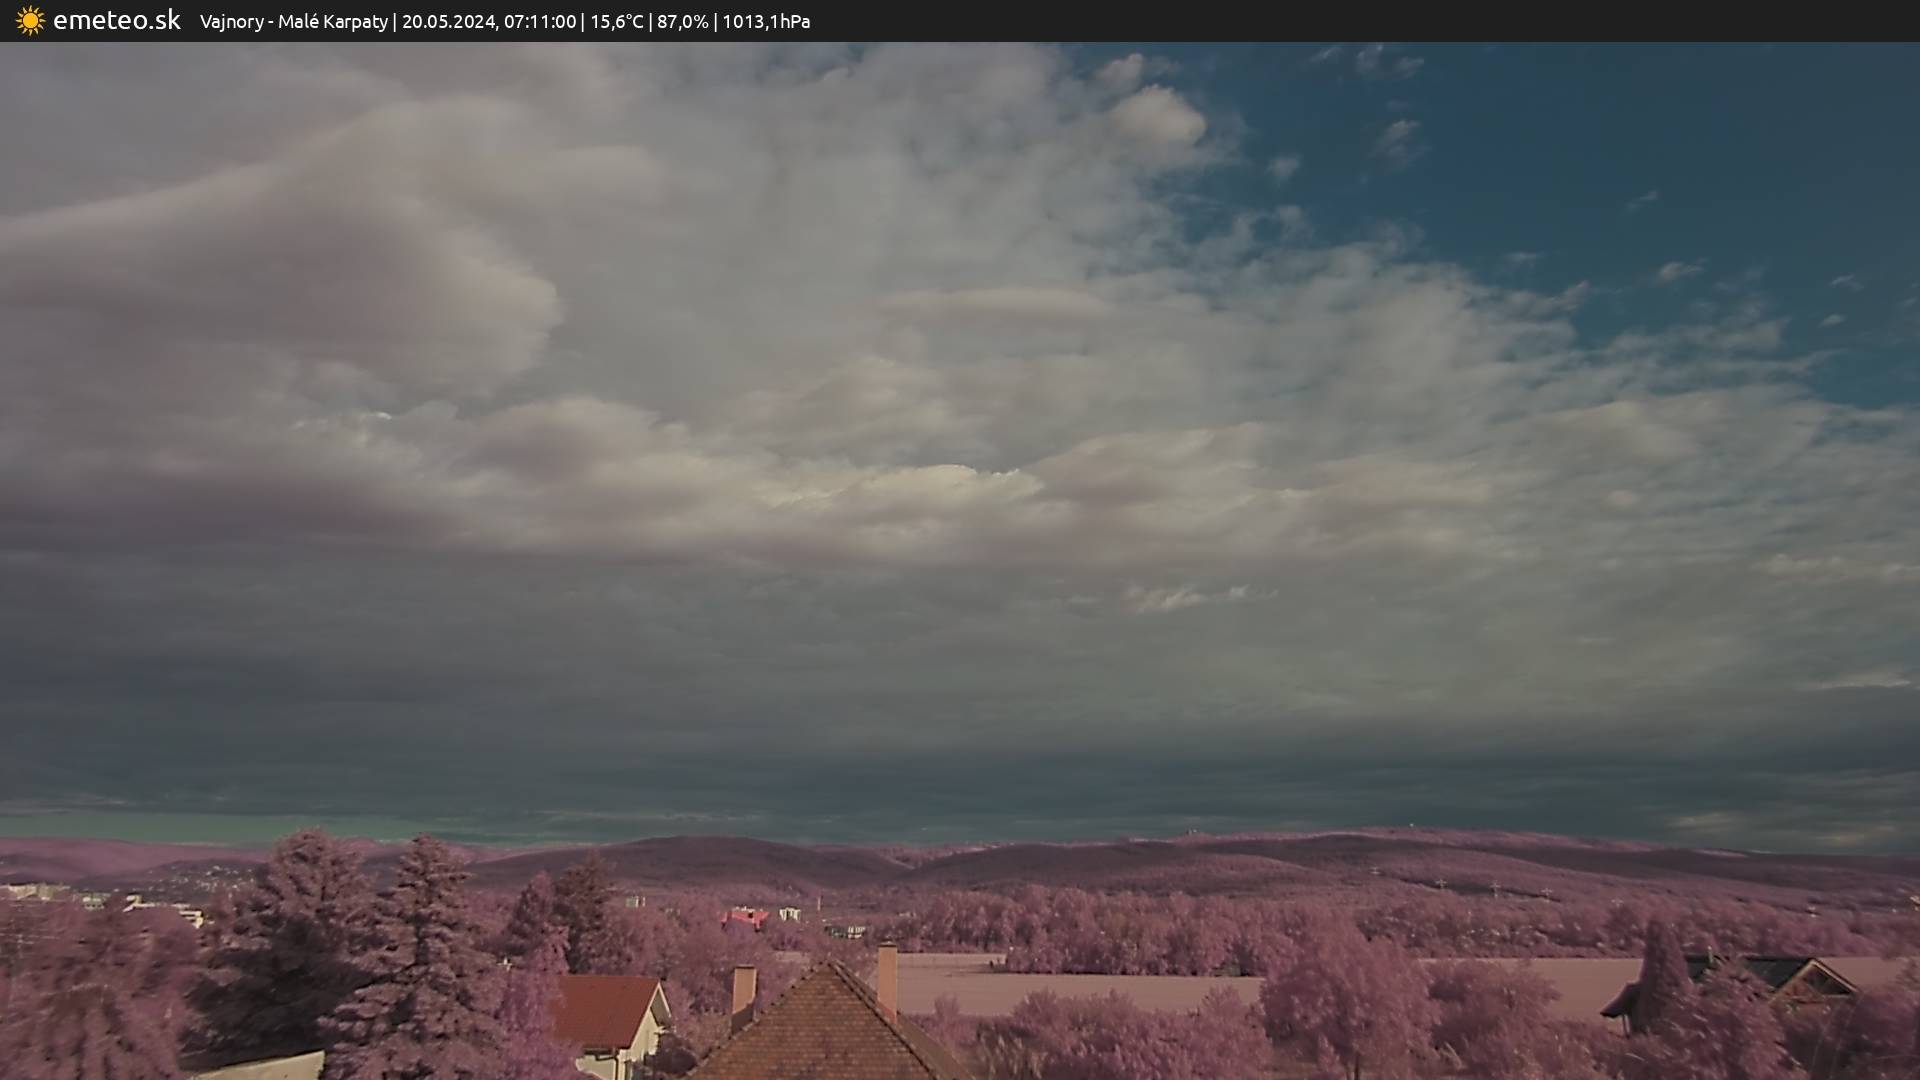Select the date 20.05.2024 in header
This screenshot has width=1920, height=1080.
[x=448, y=21]
